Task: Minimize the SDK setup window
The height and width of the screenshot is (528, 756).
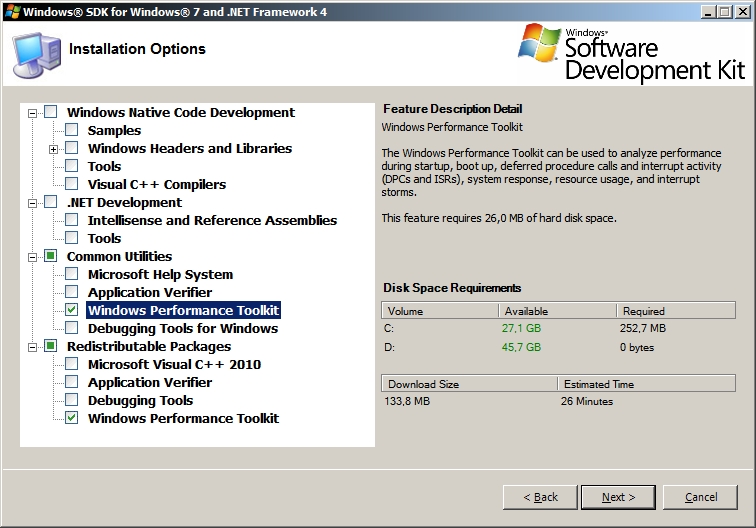Action: point(707,12)
